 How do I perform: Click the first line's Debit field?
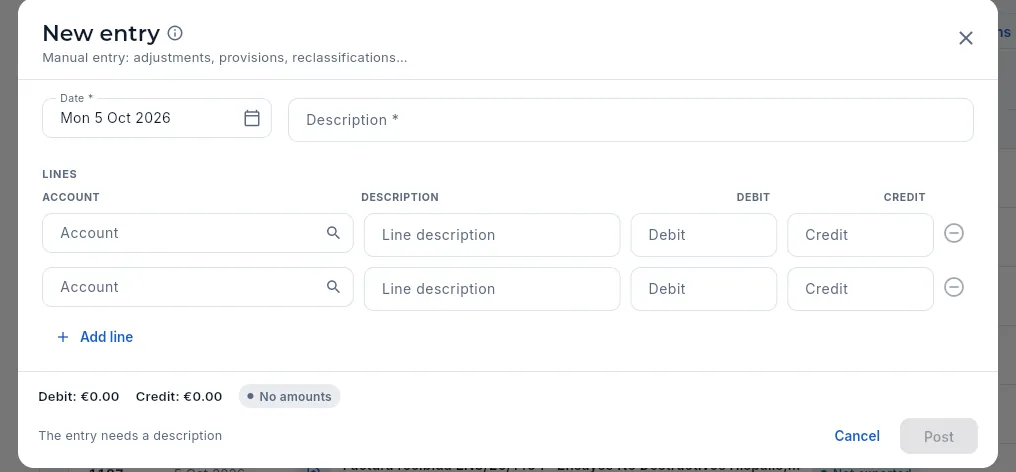(704, 235)
